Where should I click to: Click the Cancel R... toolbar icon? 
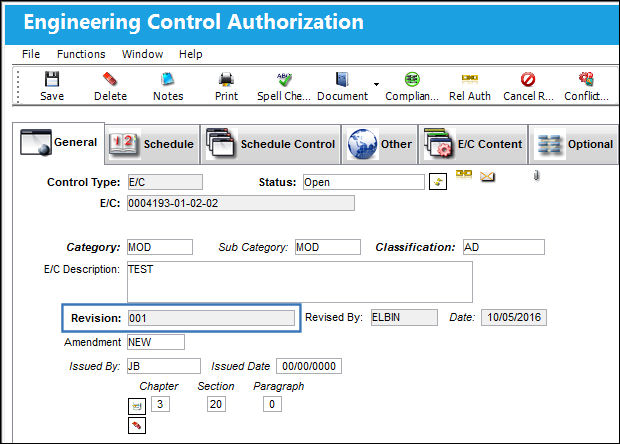528,79
